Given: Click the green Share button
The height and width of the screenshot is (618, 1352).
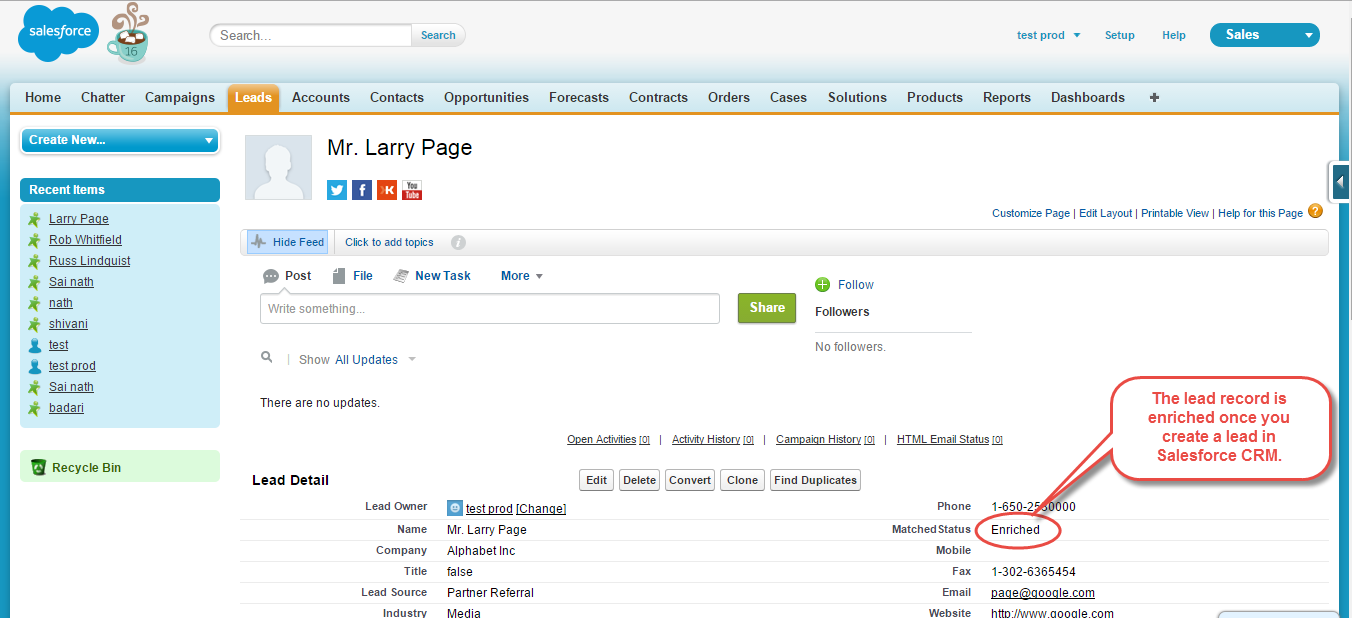Looking at the screenshot, I should pos(767,308).
